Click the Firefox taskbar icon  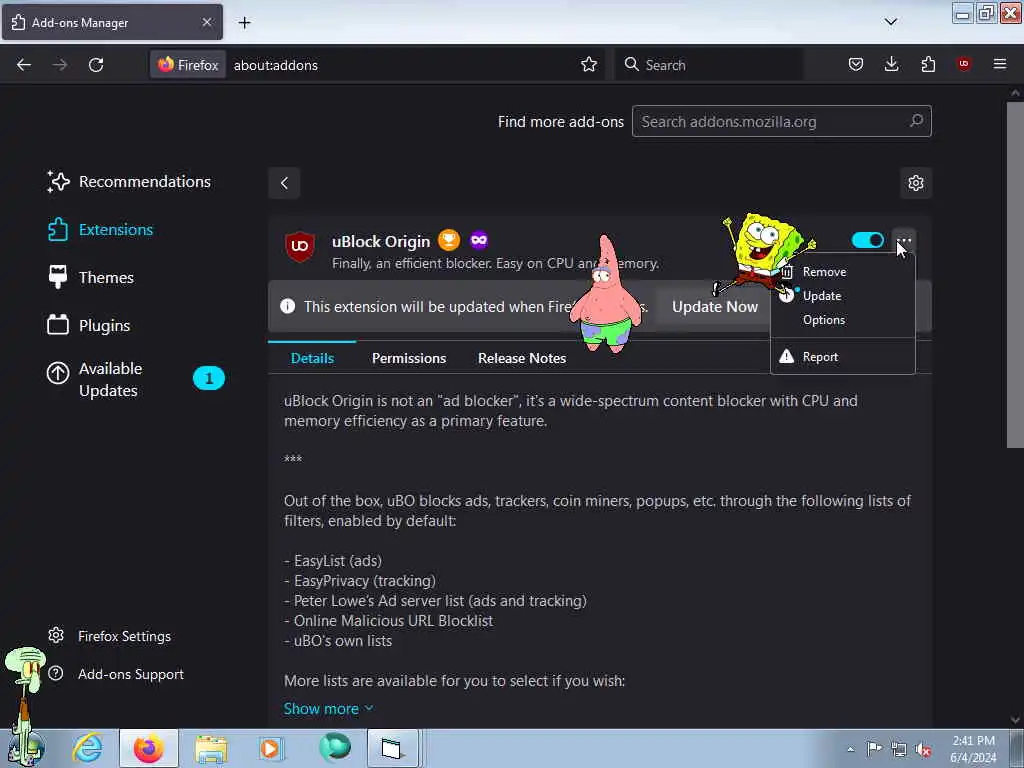(x=149, y=748)
